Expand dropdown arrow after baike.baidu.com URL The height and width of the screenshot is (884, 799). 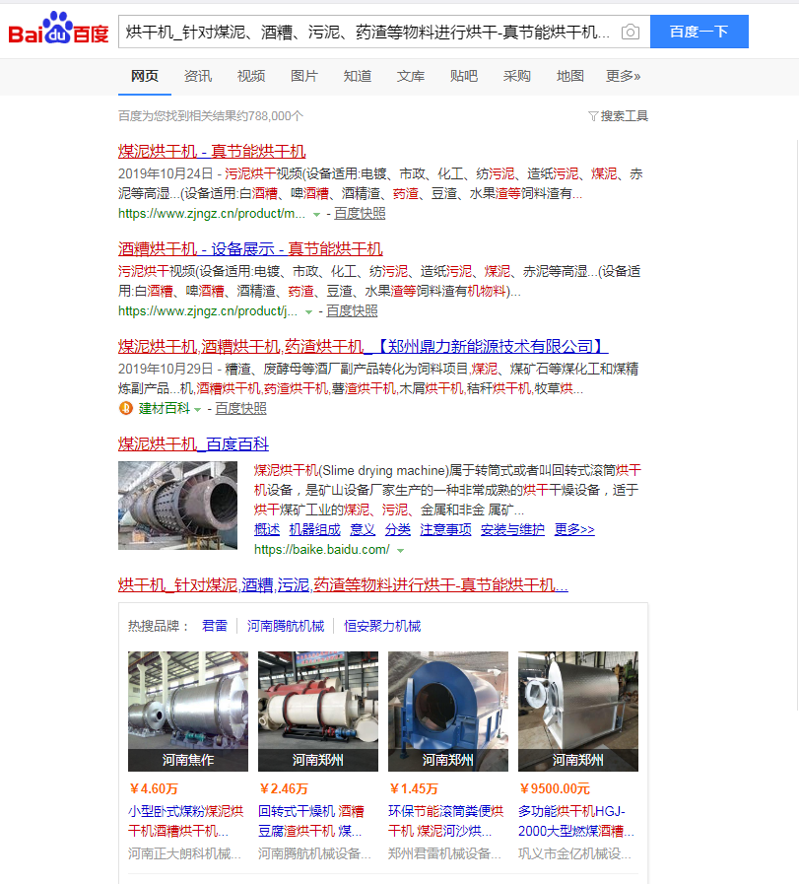[x=400, y=551]
